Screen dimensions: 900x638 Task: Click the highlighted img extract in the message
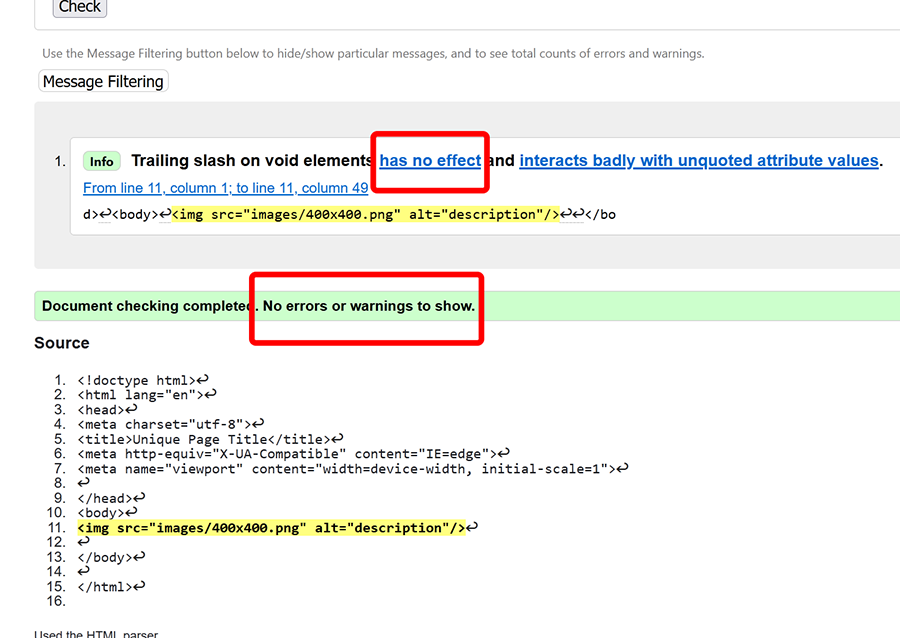click(366, 215)
